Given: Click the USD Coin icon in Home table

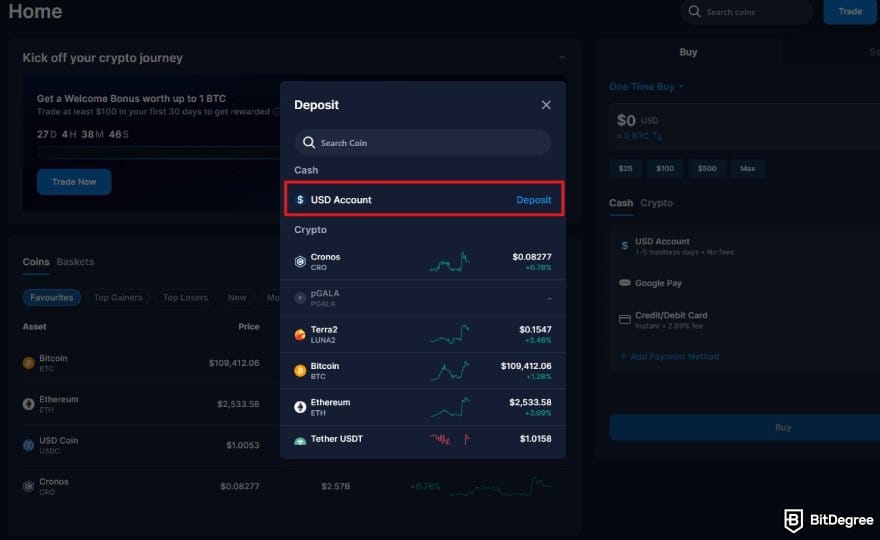Looking at the screenshot, I should pyautogui.click(x=28, y=445).
